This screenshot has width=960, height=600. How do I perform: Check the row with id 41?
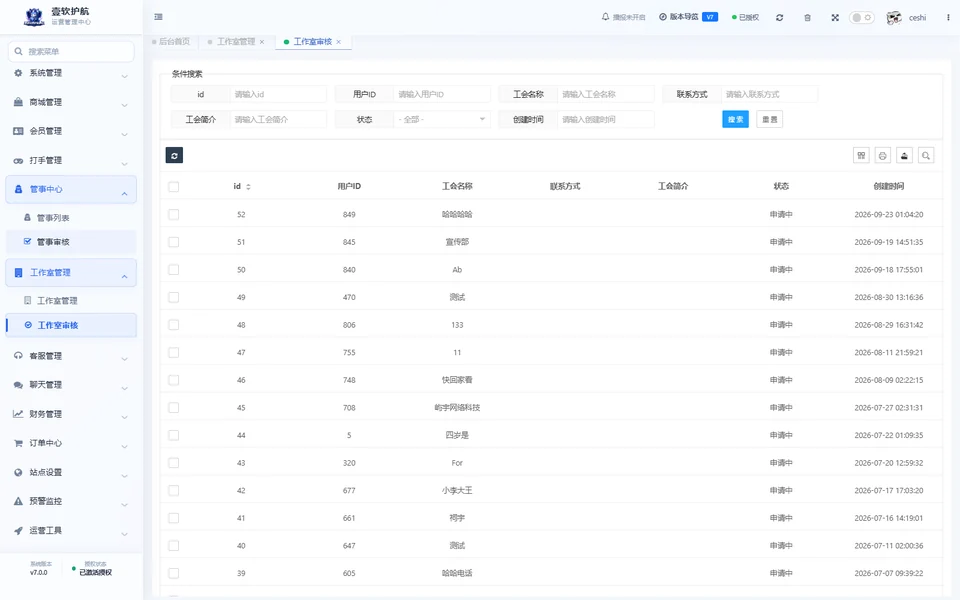pyautogui.click(x=174, y=518)
